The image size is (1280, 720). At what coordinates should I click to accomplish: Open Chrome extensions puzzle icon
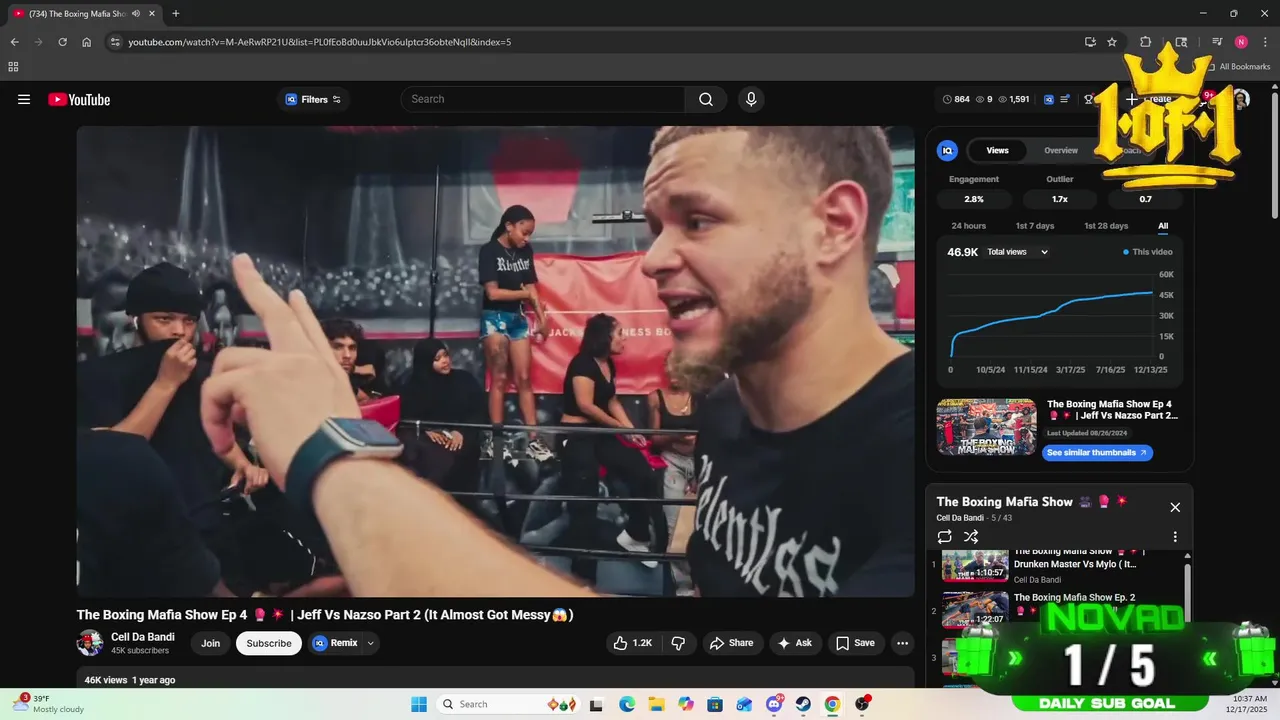click(1146, 42)
